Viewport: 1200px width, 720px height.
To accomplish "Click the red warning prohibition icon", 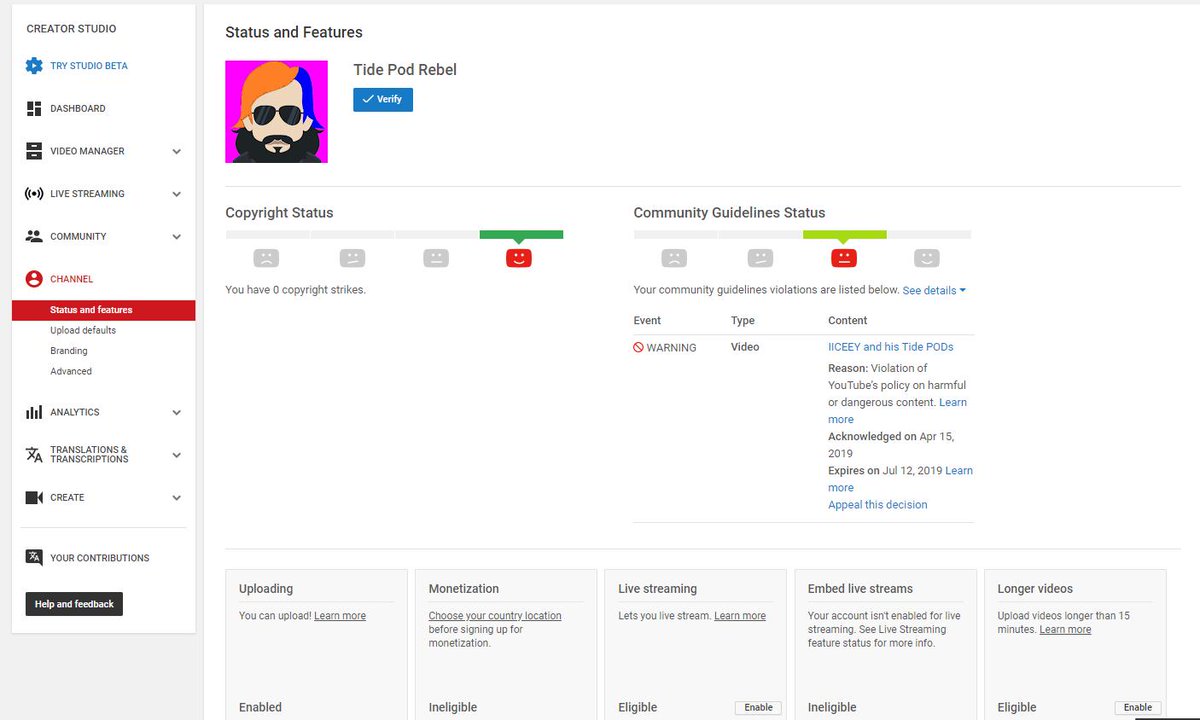I will click(639, 347).
